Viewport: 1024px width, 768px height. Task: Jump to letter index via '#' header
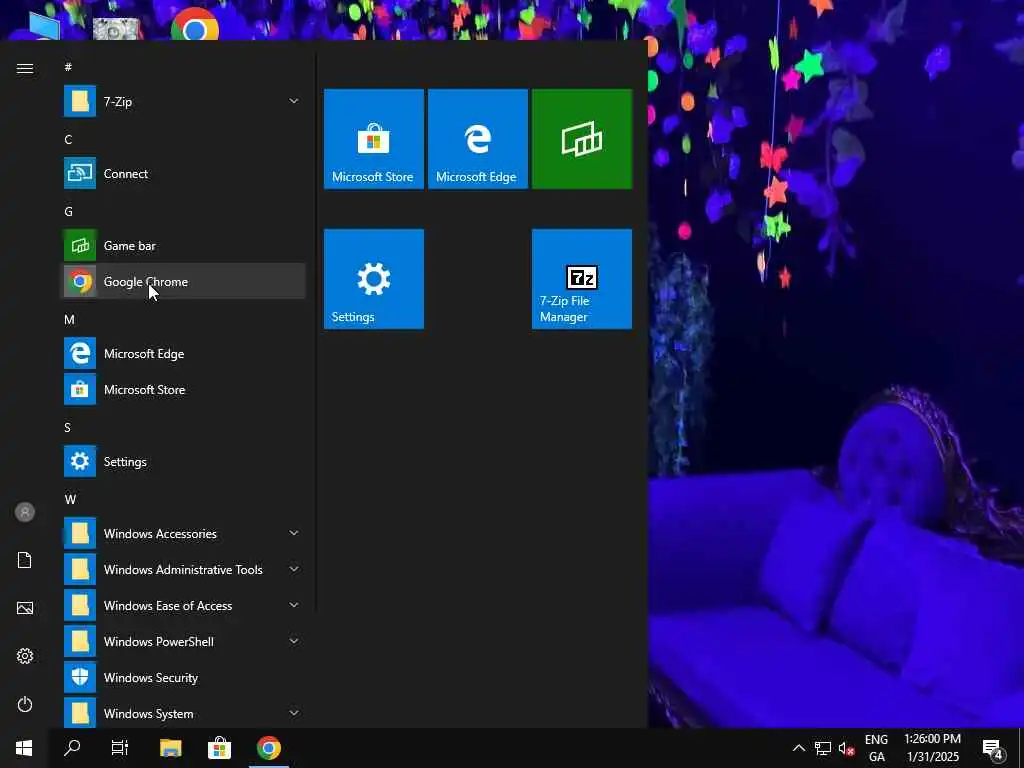68,67
